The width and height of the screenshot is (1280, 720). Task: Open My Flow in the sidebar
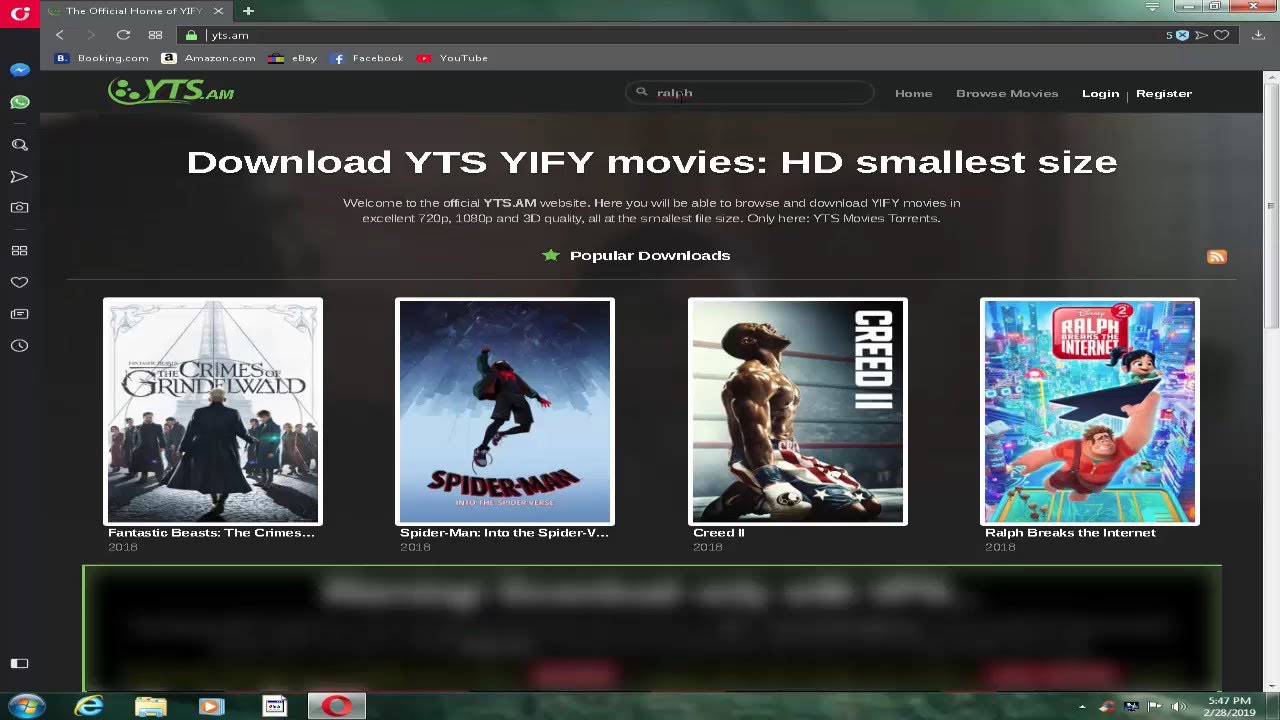[19, 177]
